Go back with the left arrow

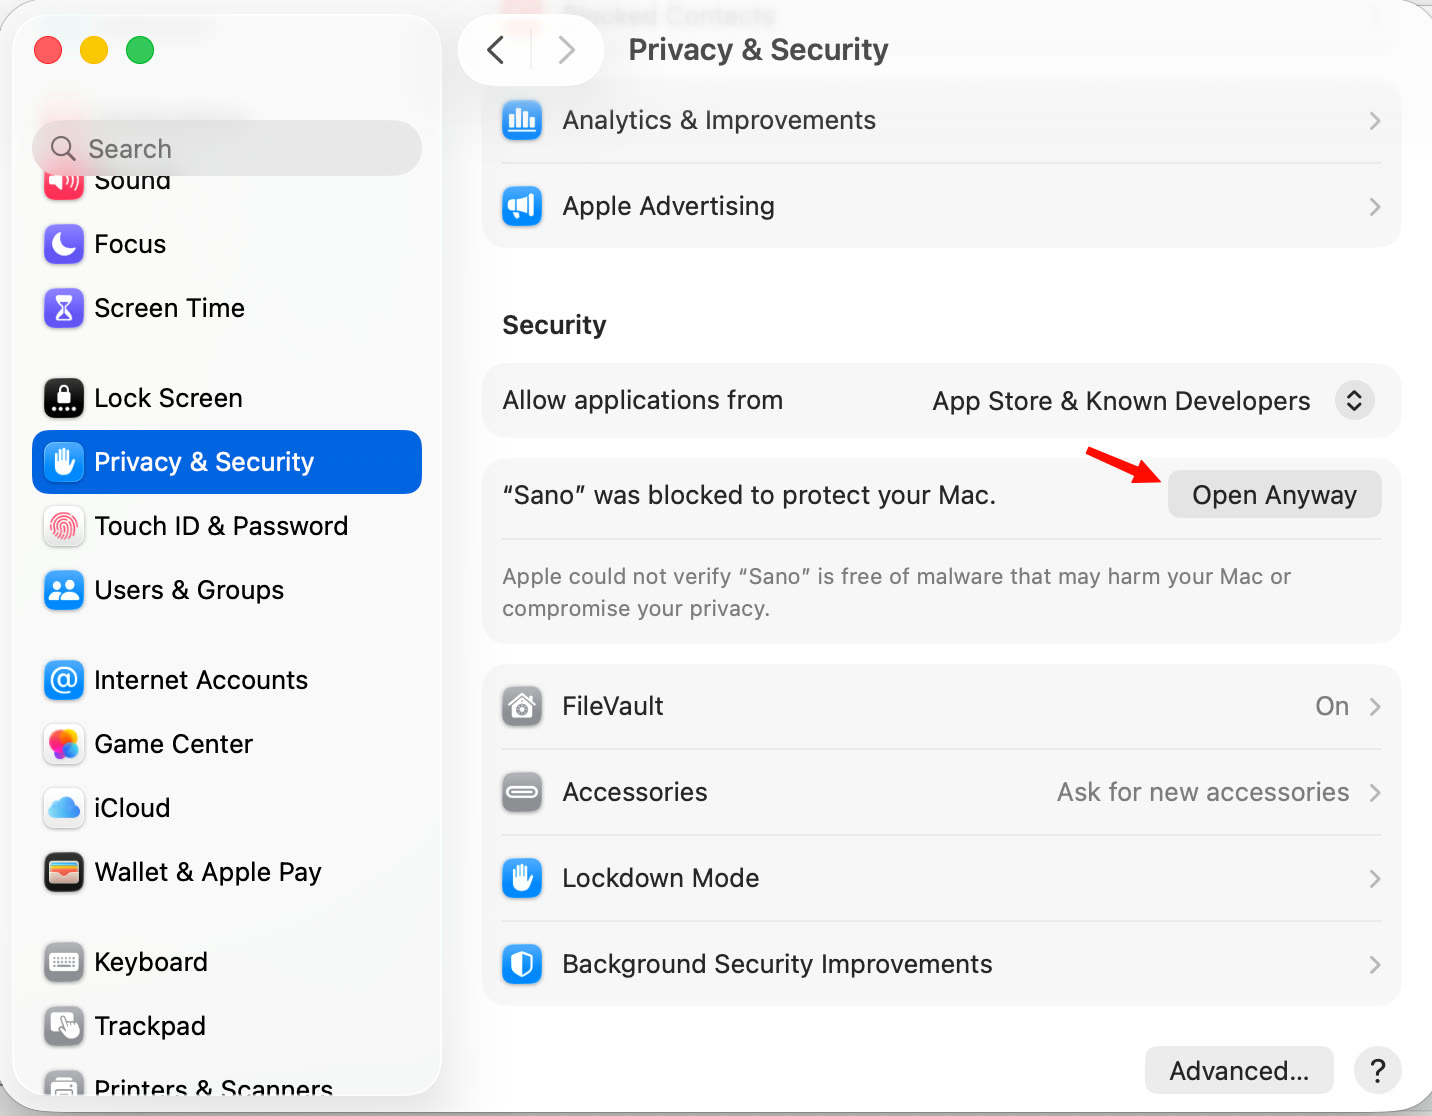pyautogui.click(x=495, y=50)
